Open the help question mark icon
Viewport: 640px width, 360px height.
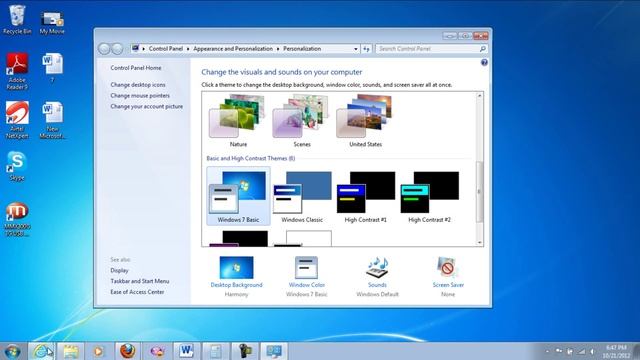tap(484, 62)
